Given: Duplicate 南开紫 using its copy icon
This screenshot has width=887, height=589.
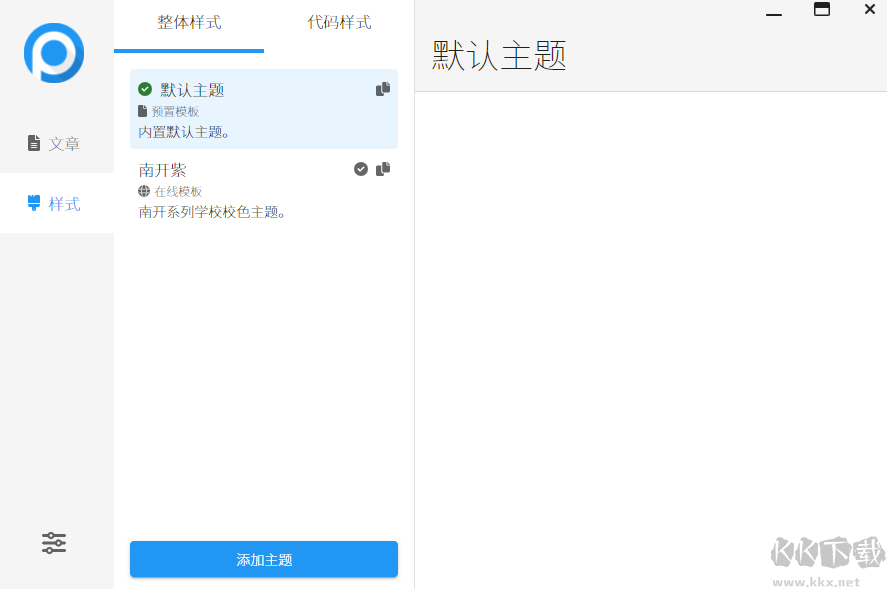Looking at the screenshot, I should [x=382, y=168].
